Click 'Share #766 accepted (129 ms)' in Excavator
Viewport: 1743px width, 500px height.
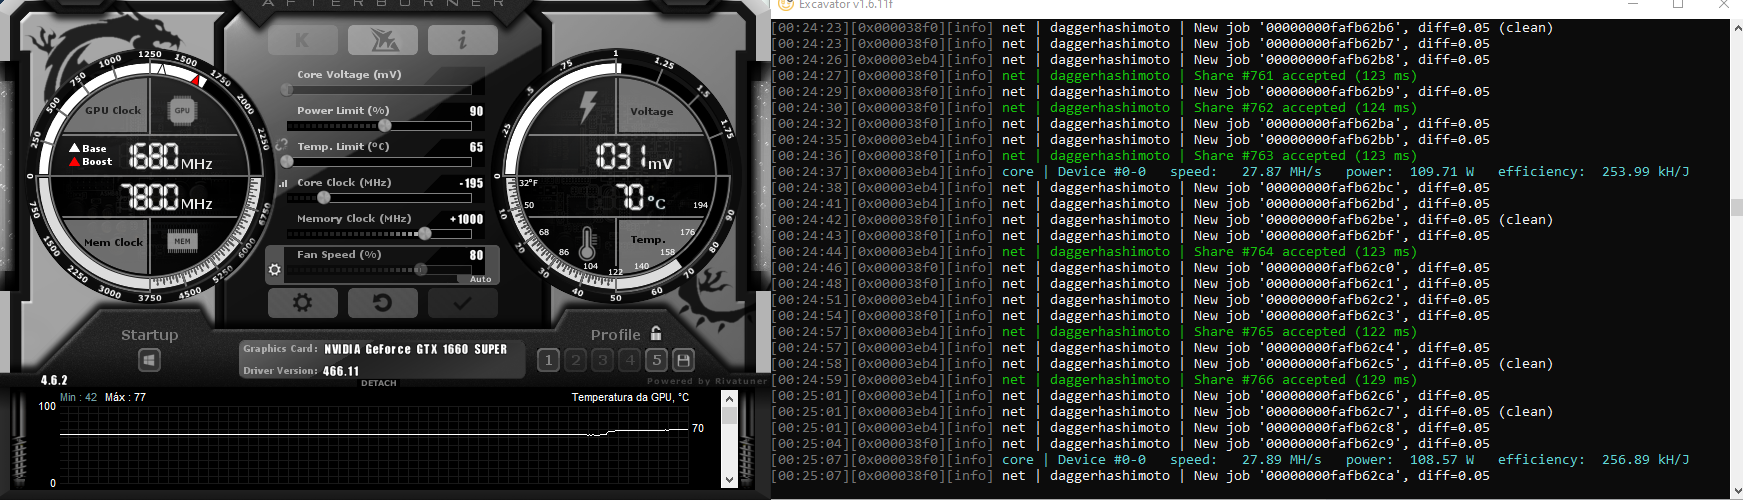1304,379
